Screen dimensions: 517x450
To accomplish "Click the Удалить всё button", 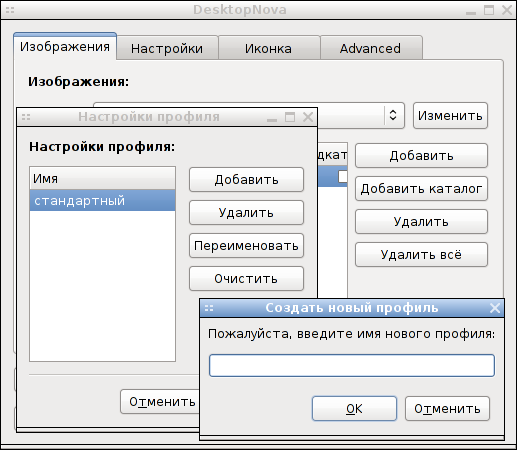I will point(421,255).
